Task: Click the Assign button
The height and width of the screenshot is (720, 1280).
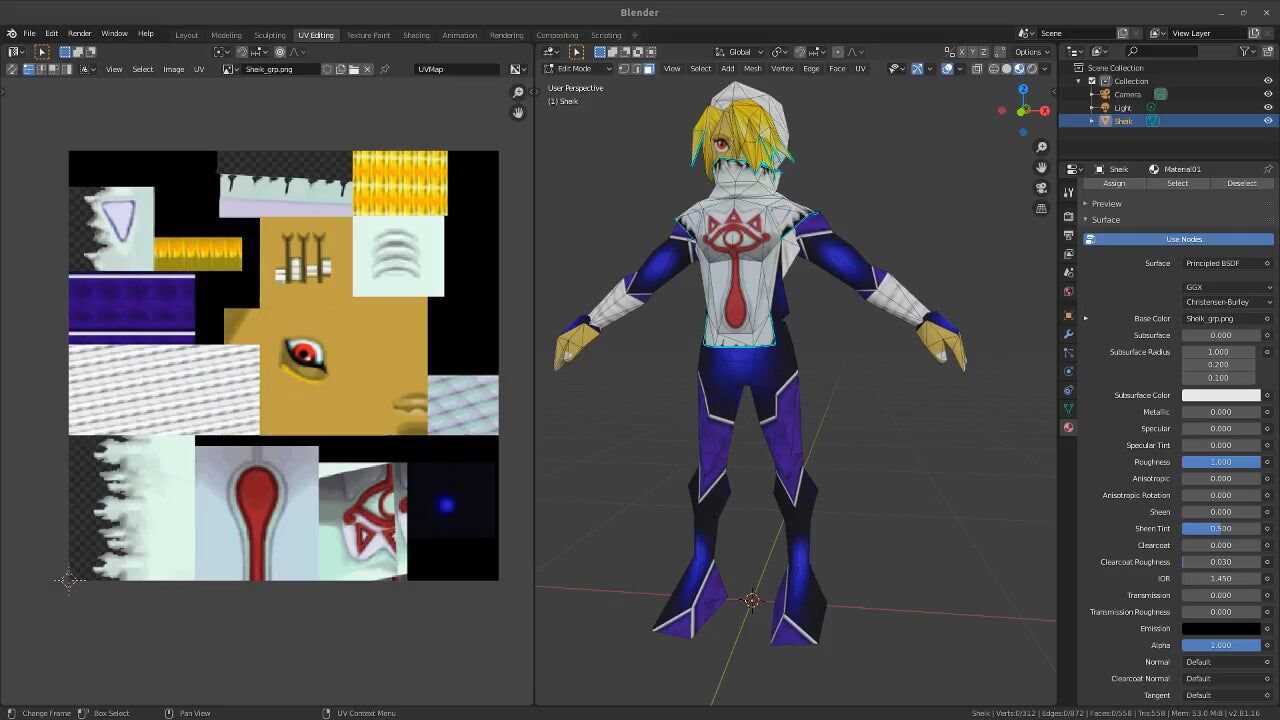Action: [1114, 183]
